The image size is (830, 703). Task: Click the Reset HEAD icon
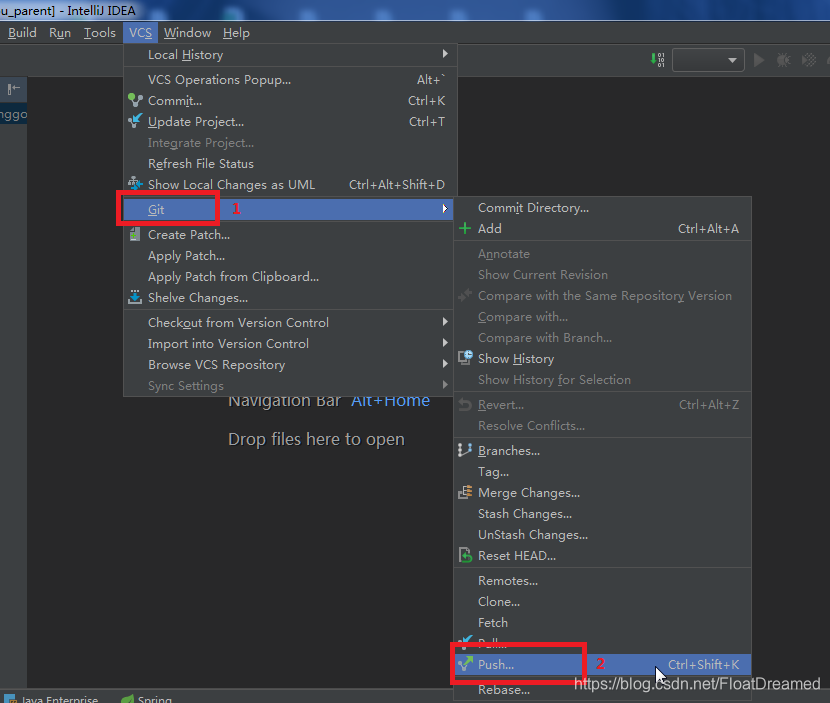point(465,555)
